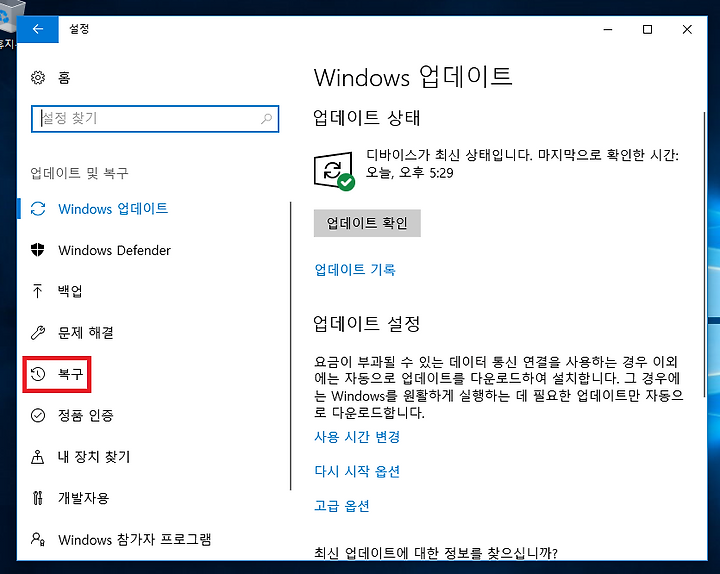Click the back arrow in the title bar

38,29
